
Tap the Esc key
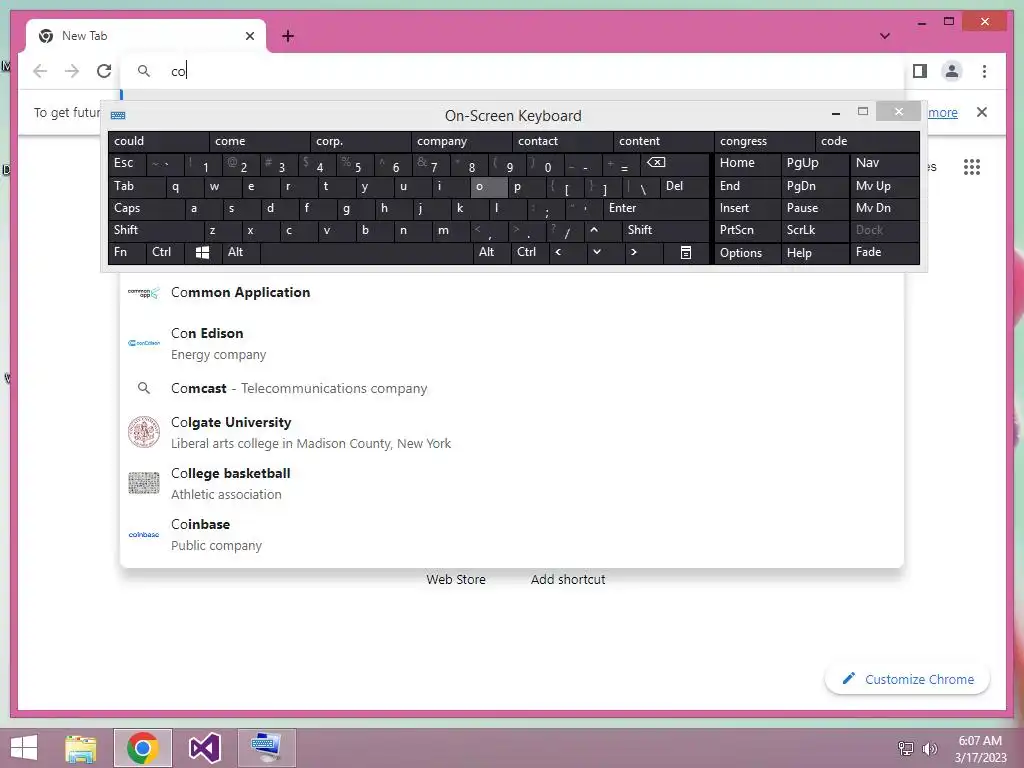(127, 163)
